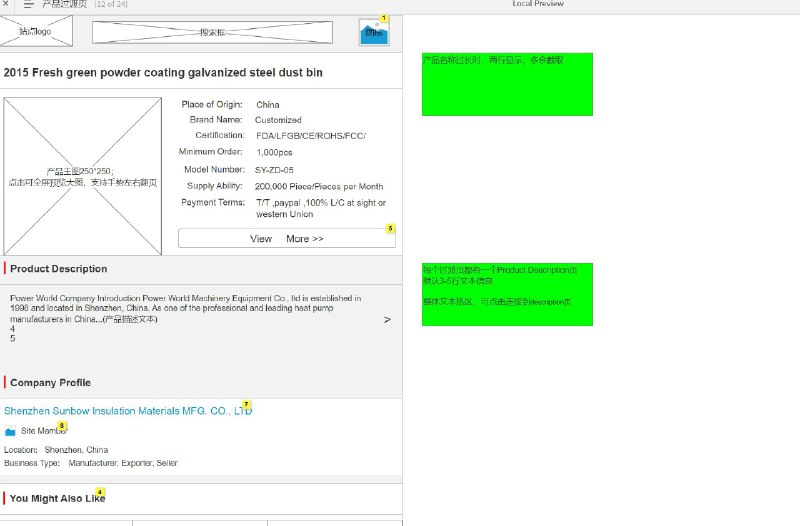Viewport: 800px width, 526px height.
Task: Click the 'SY-ZD-05' model number
Action: click(x=274, y=170)
